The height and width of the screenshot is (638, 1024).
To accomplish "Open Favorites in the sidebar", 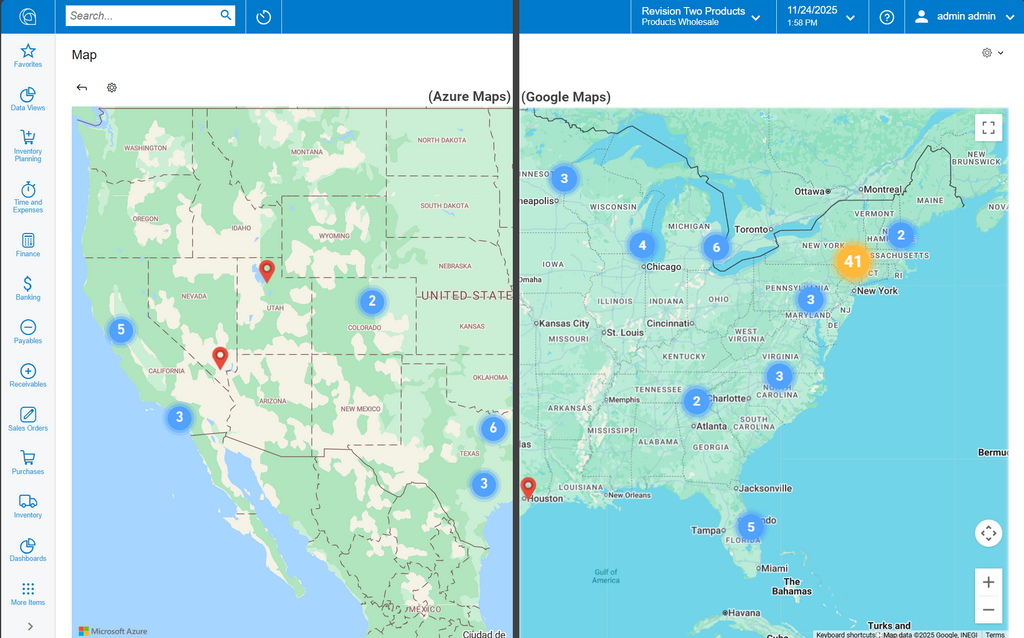I will point(28,55).
